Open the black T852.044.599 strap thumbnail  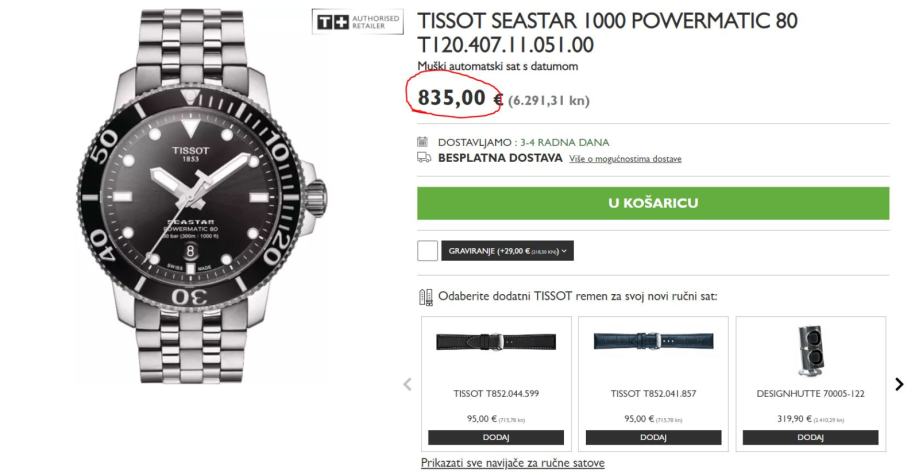pos(496,342)
